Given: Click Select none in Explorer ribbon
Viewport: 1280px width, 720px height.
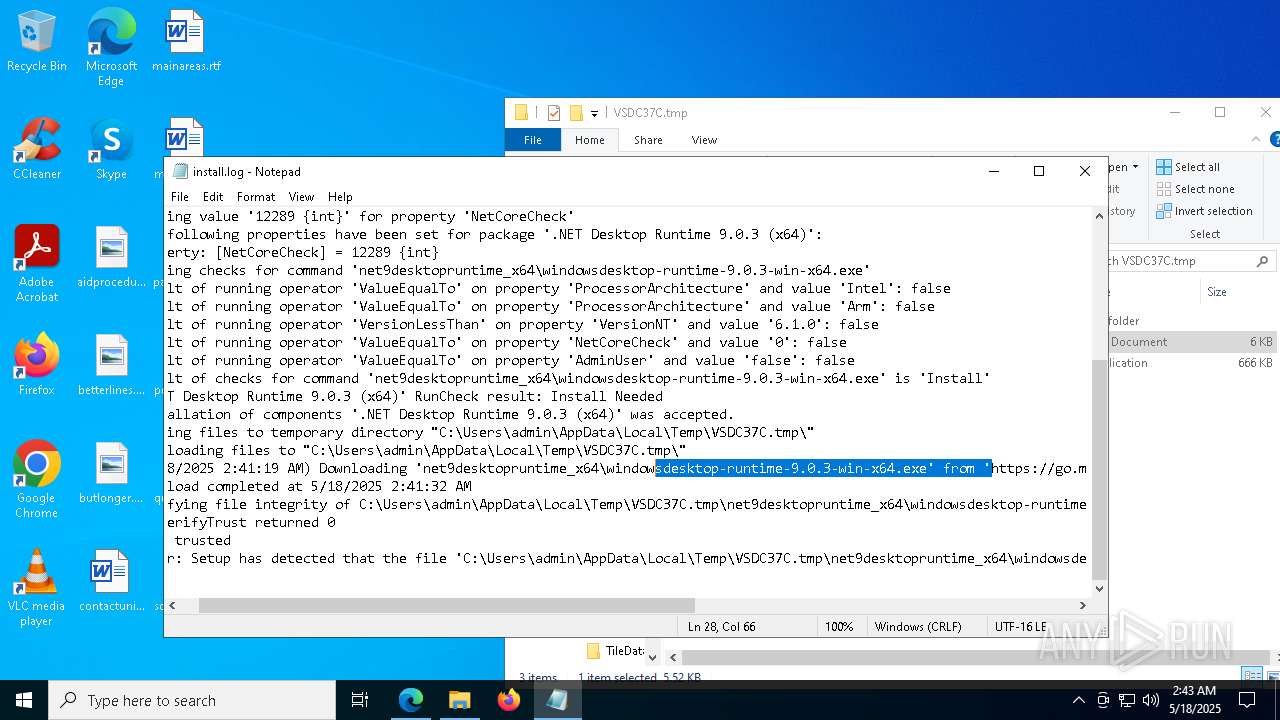Looking at the screenshot, I should click(1195, 189).
